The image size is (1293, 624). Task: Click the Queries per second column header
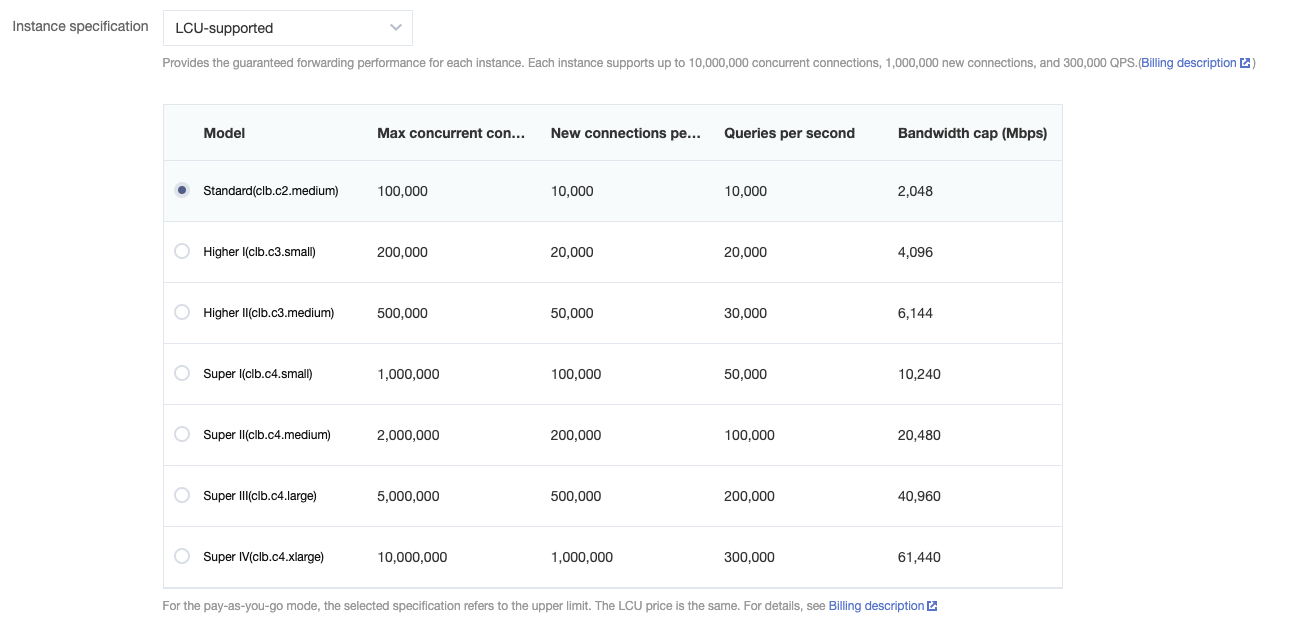(789, 133)
